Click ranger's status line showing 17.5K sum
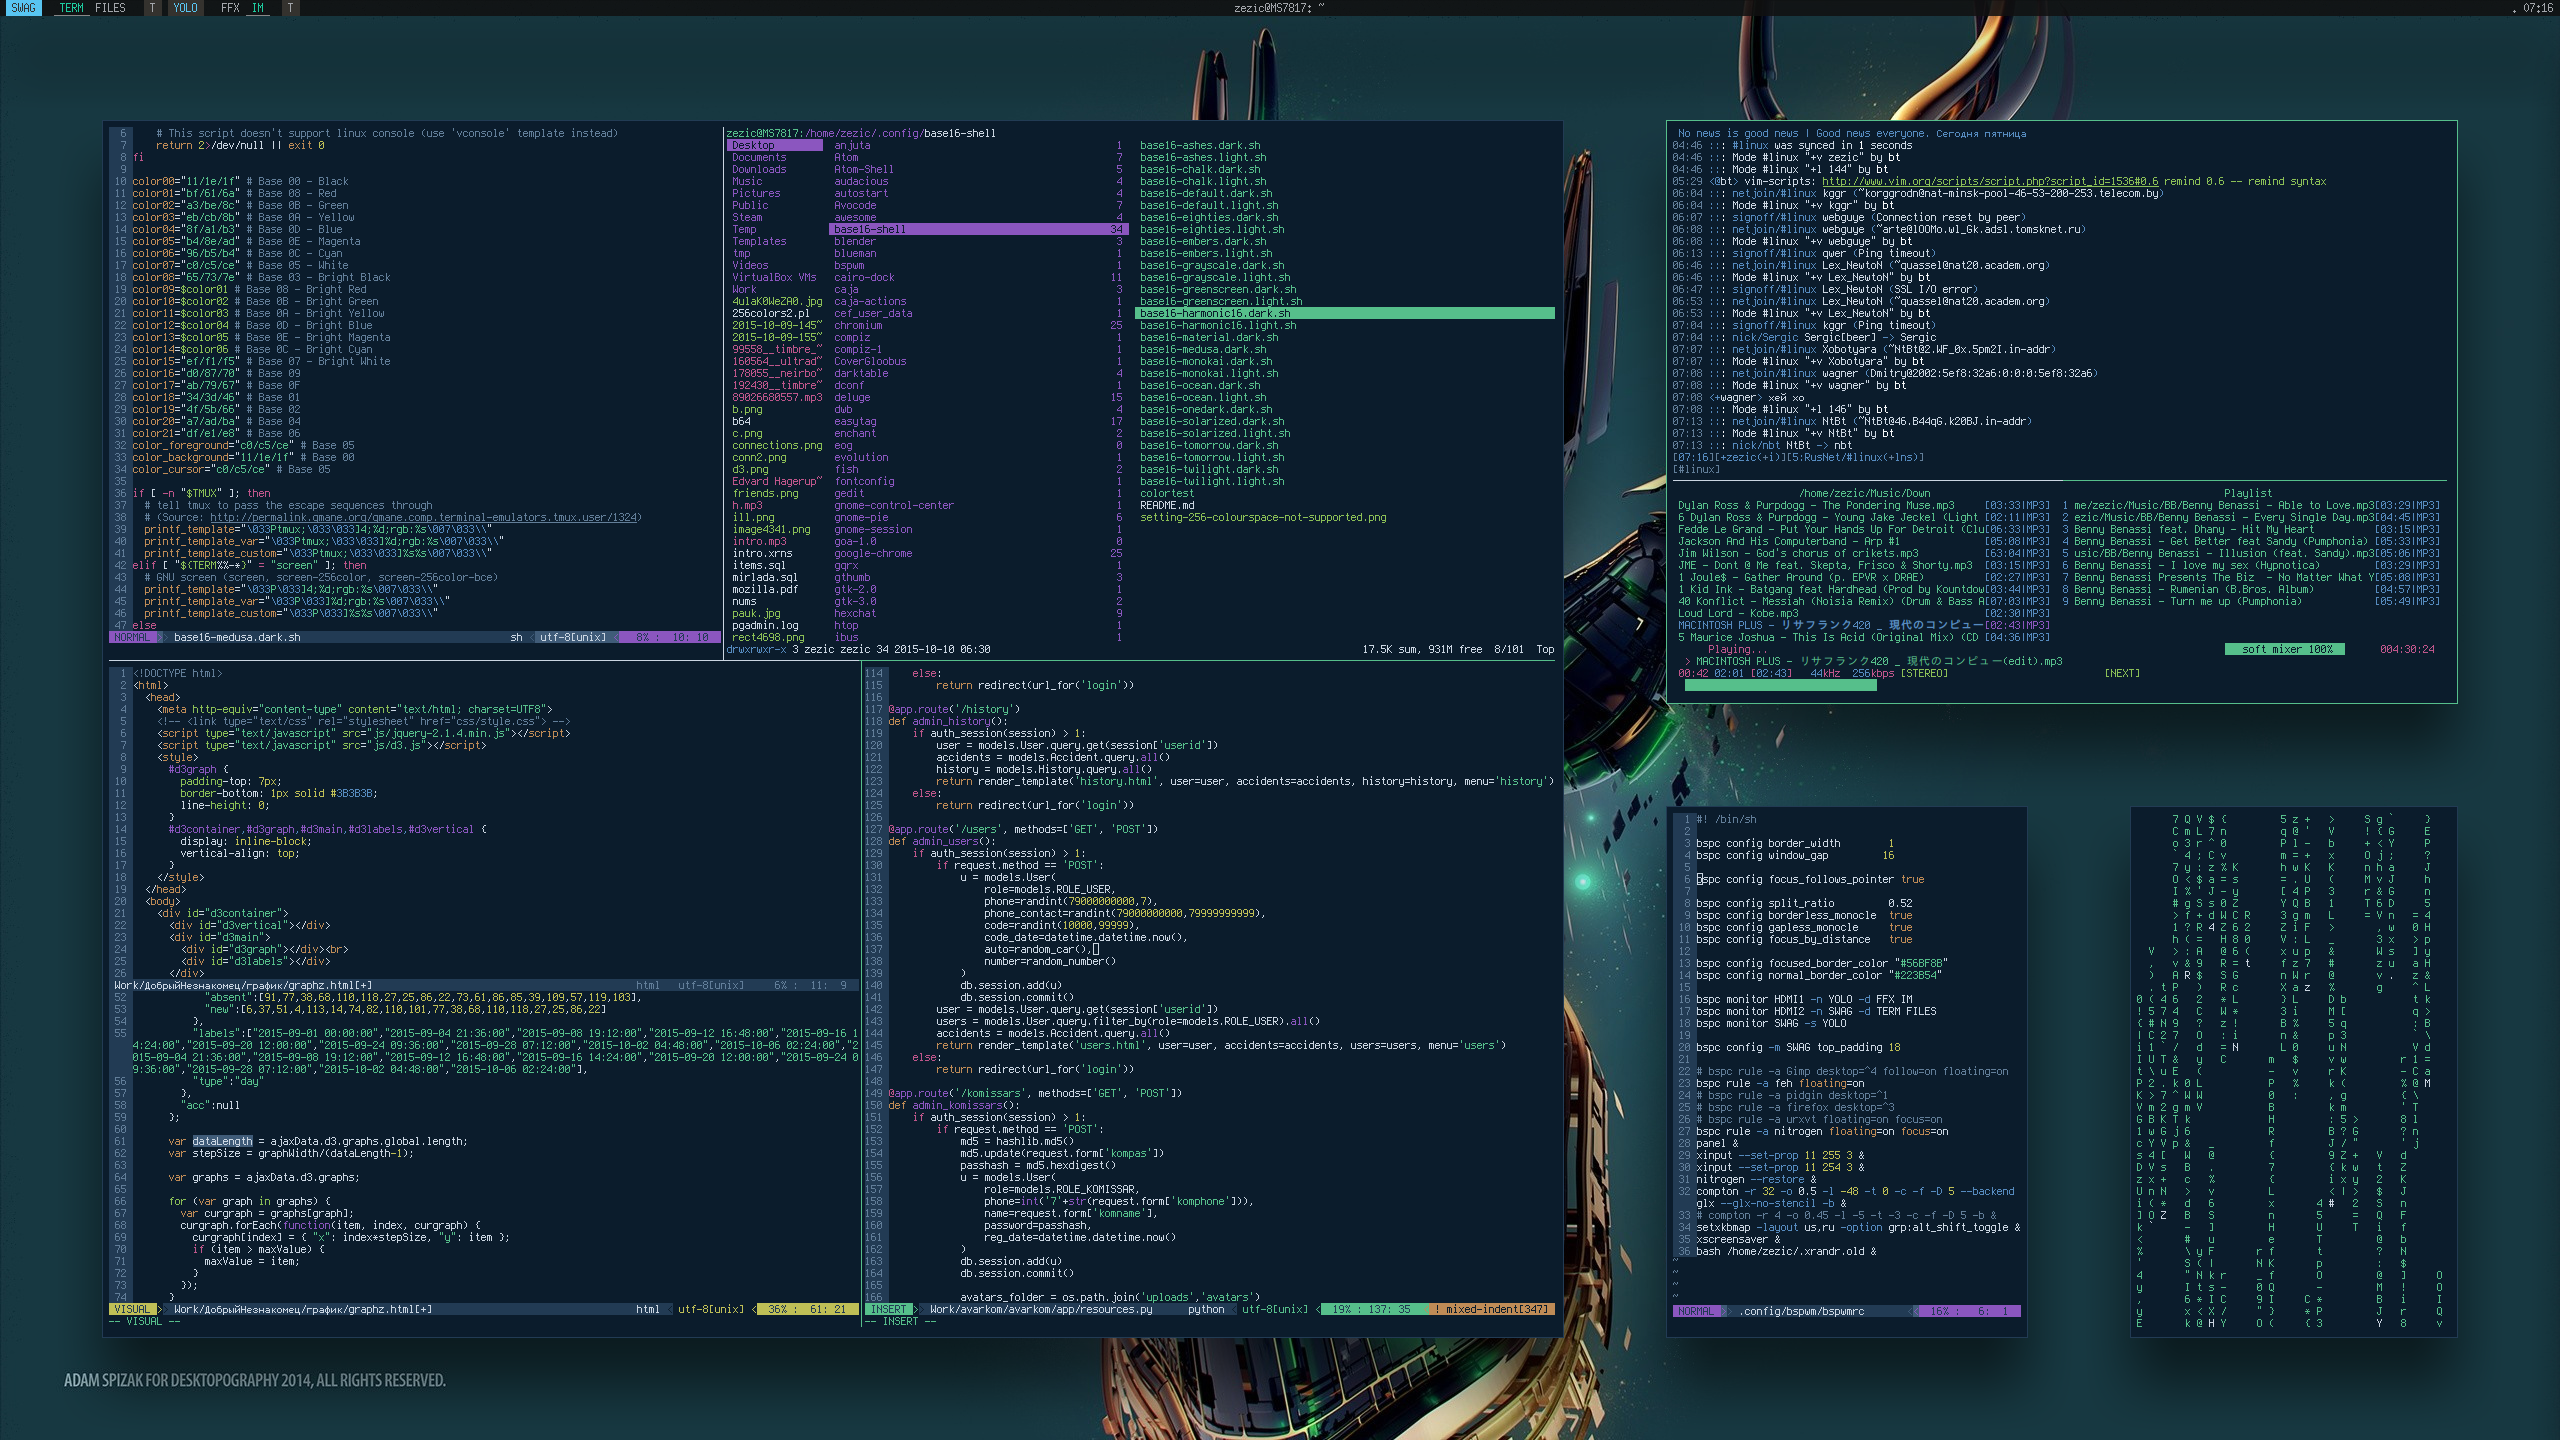 point(1140,649)
